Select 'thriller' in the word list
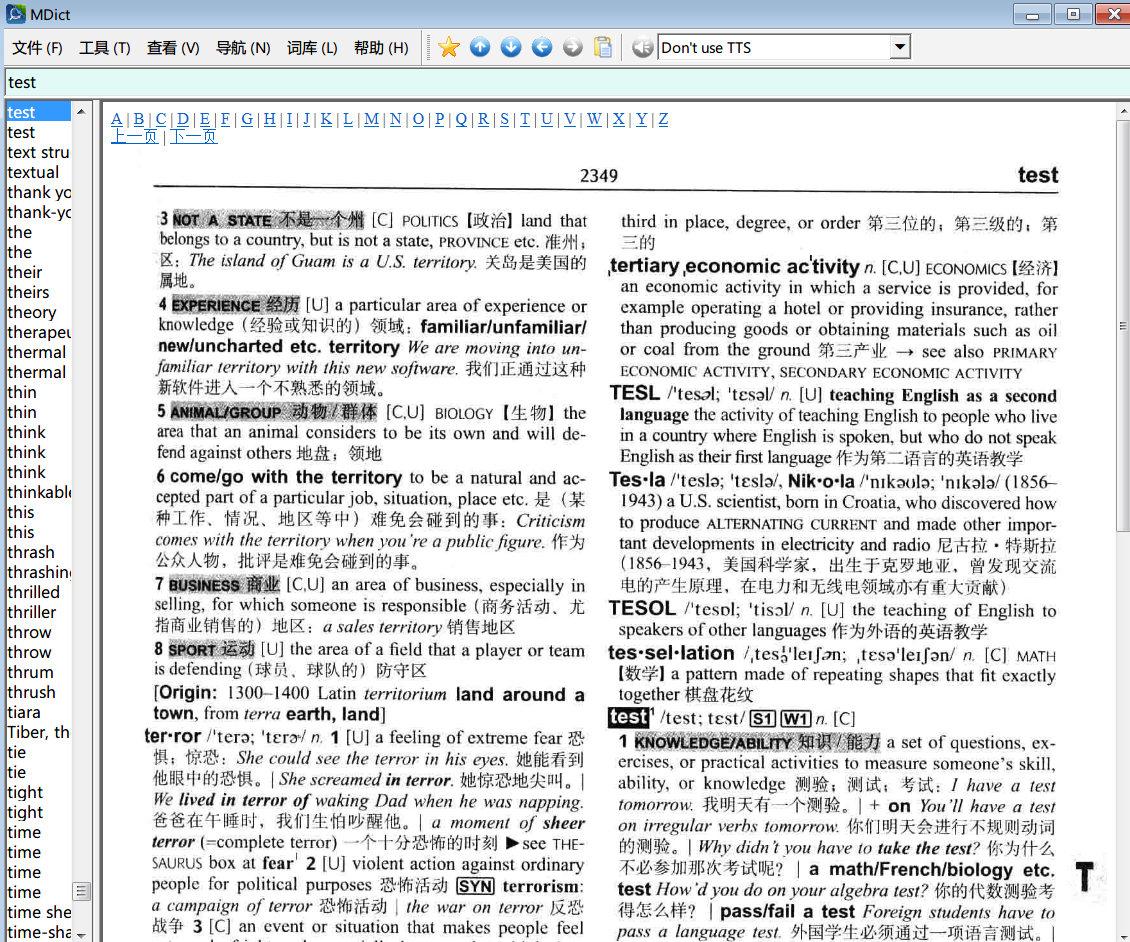 tap(38, 613)
